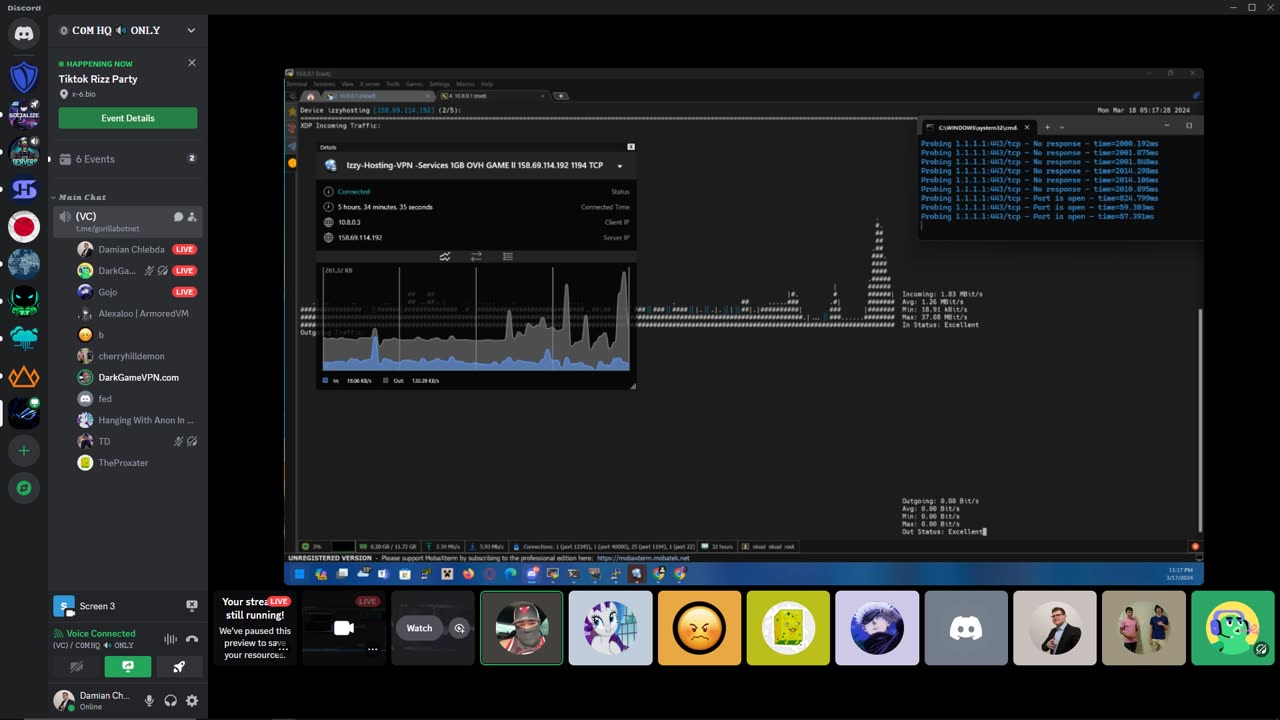Click the main shared screen stream view
The width and height of the screenshot is (1280, 720).
(744, 326)
